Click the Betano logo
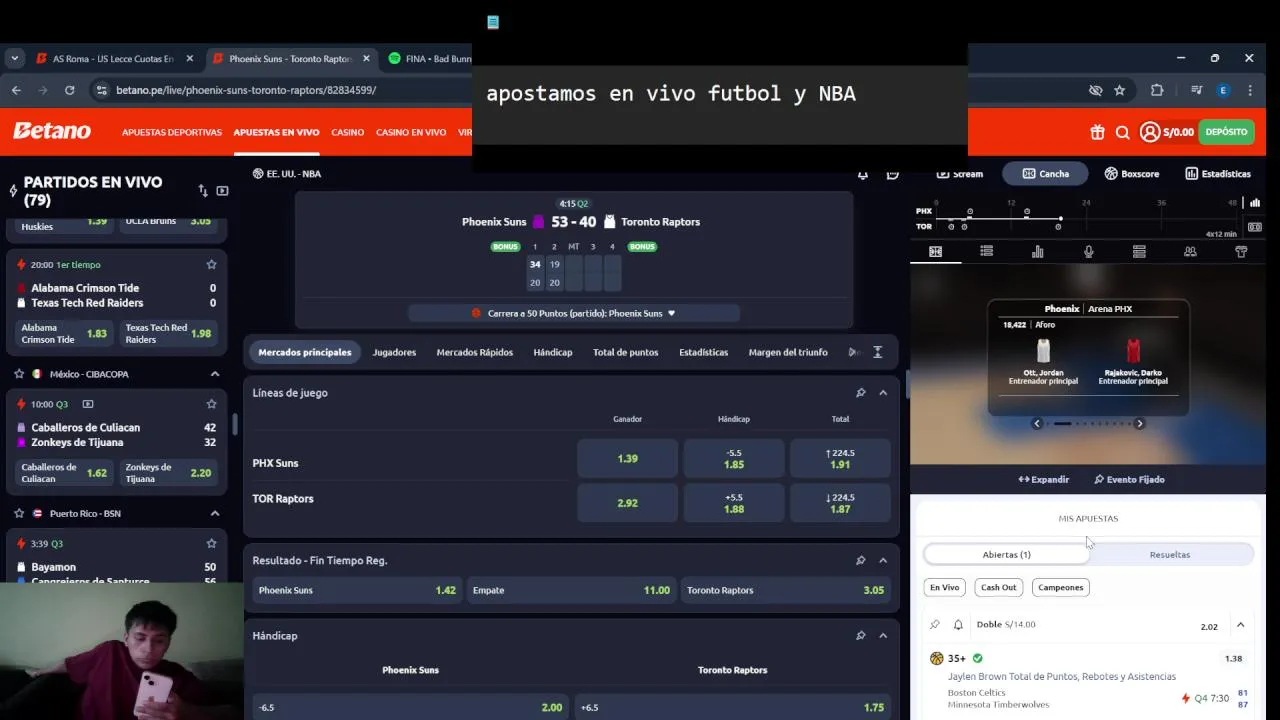The height and width of the screenshot is (720, 1280). tap(51, 131)
